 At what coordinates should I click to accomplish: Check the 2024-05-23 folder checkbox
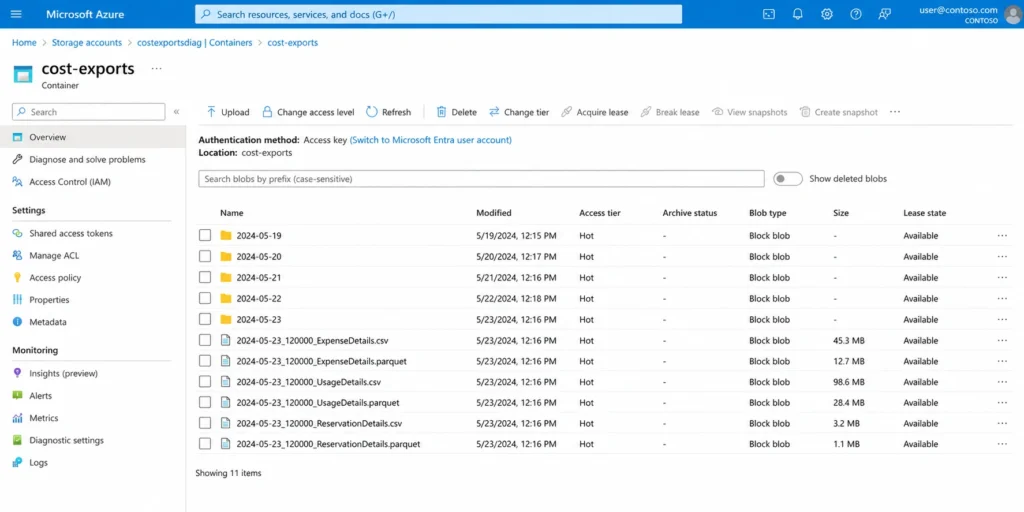205,319
